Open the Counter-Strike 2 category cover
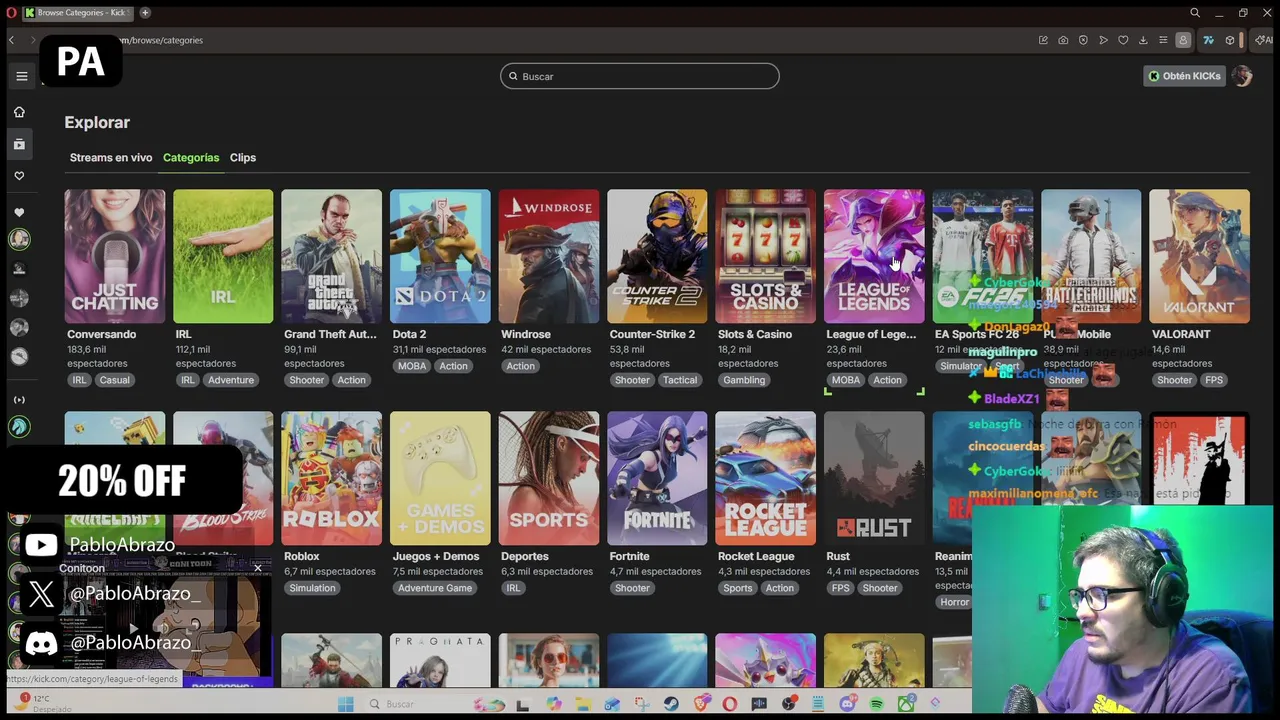 [x=657, y=256]
